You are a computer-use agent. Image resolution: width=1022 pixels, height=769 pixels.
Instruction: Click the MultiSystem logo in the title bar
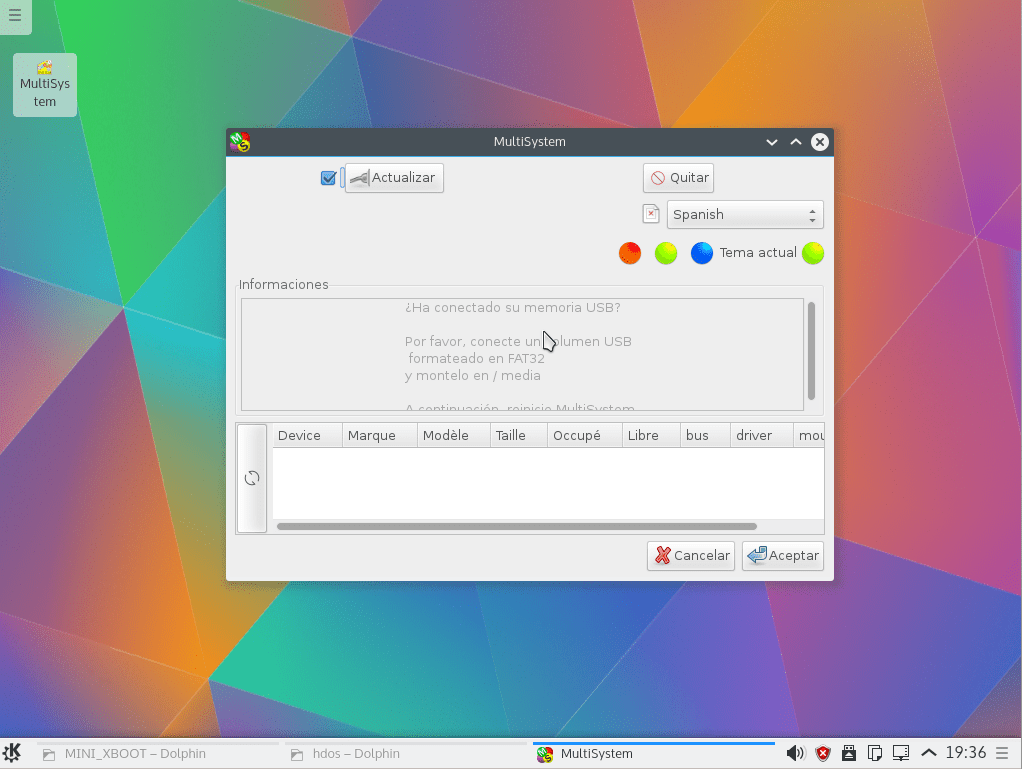tap(240, 141)
